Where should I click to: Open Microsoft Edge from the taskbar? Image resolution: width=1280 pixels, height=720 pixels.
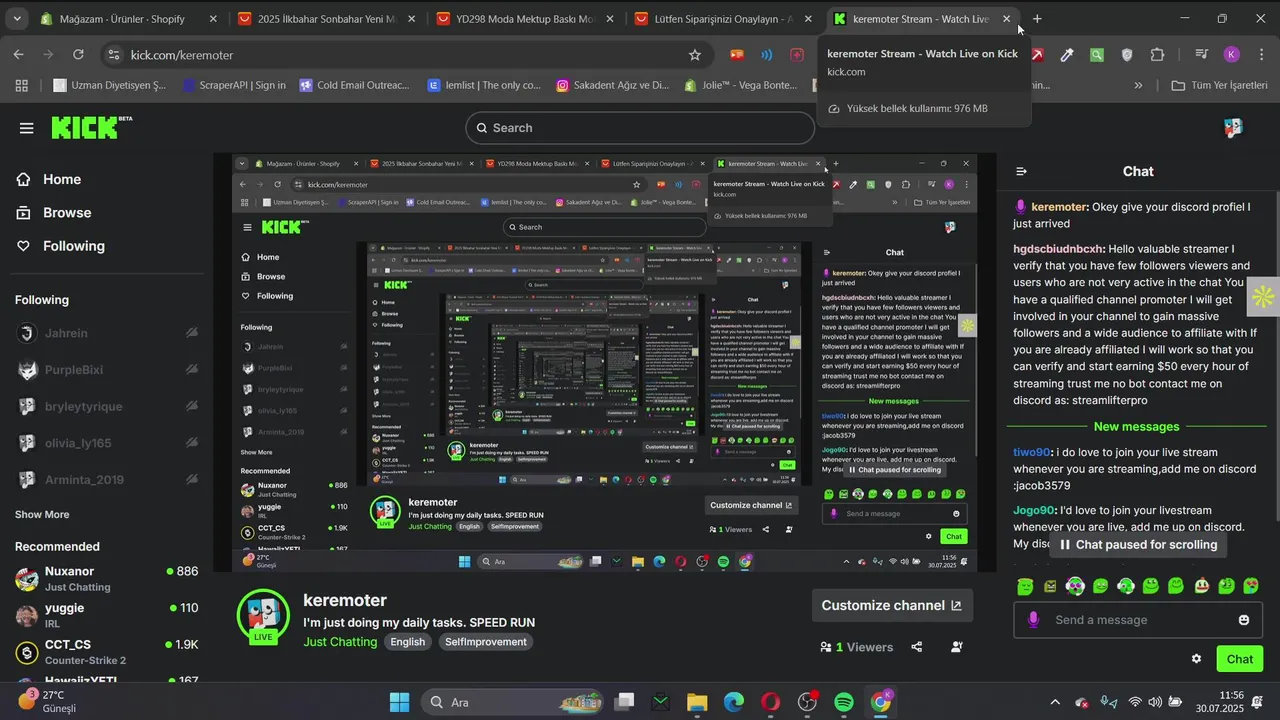(734, 702)
